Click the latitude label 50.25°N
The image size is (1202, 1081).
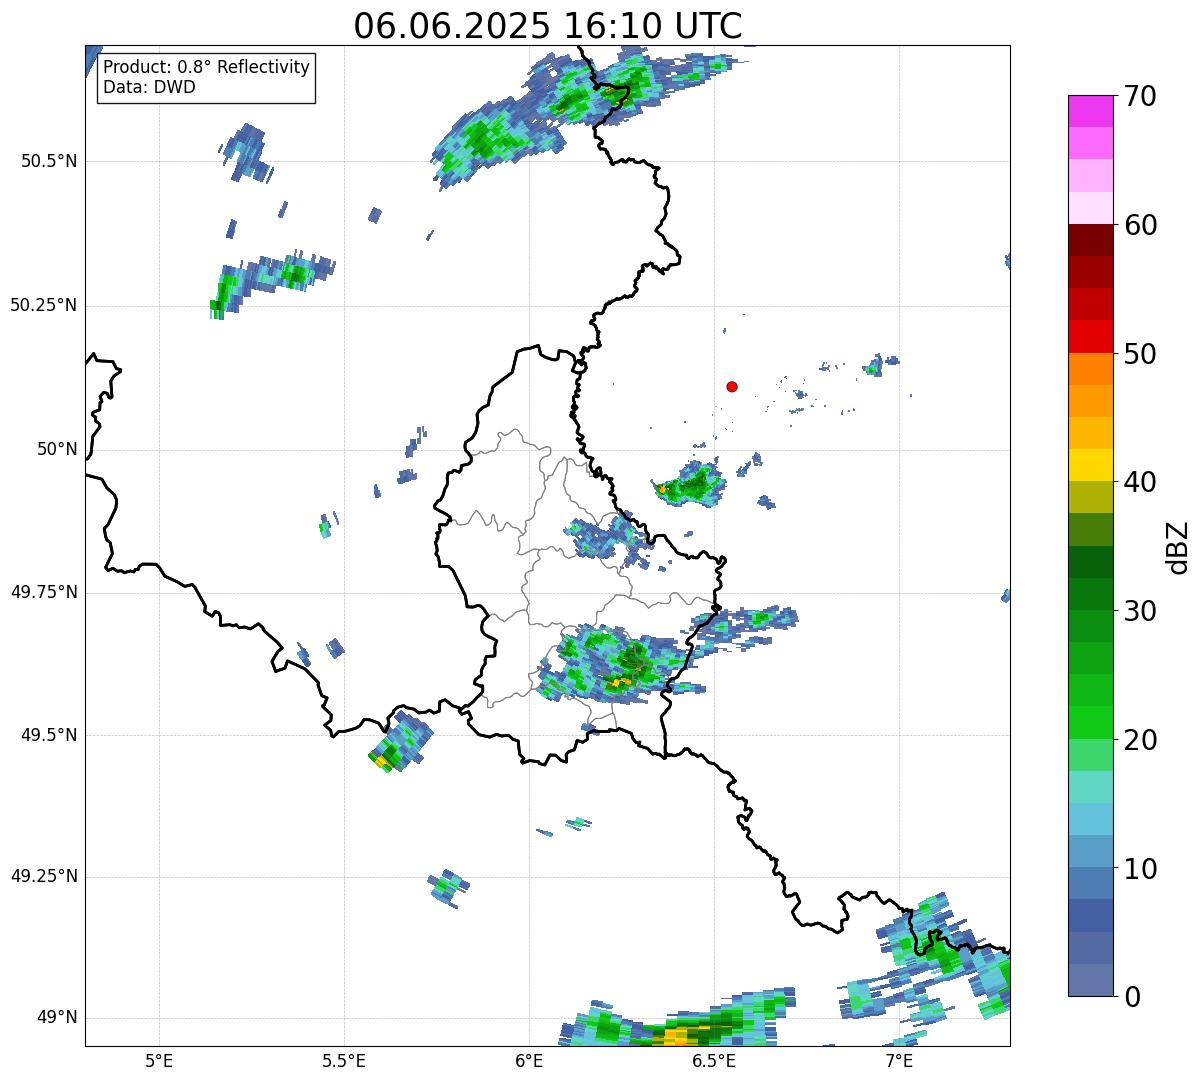[43, 305]
